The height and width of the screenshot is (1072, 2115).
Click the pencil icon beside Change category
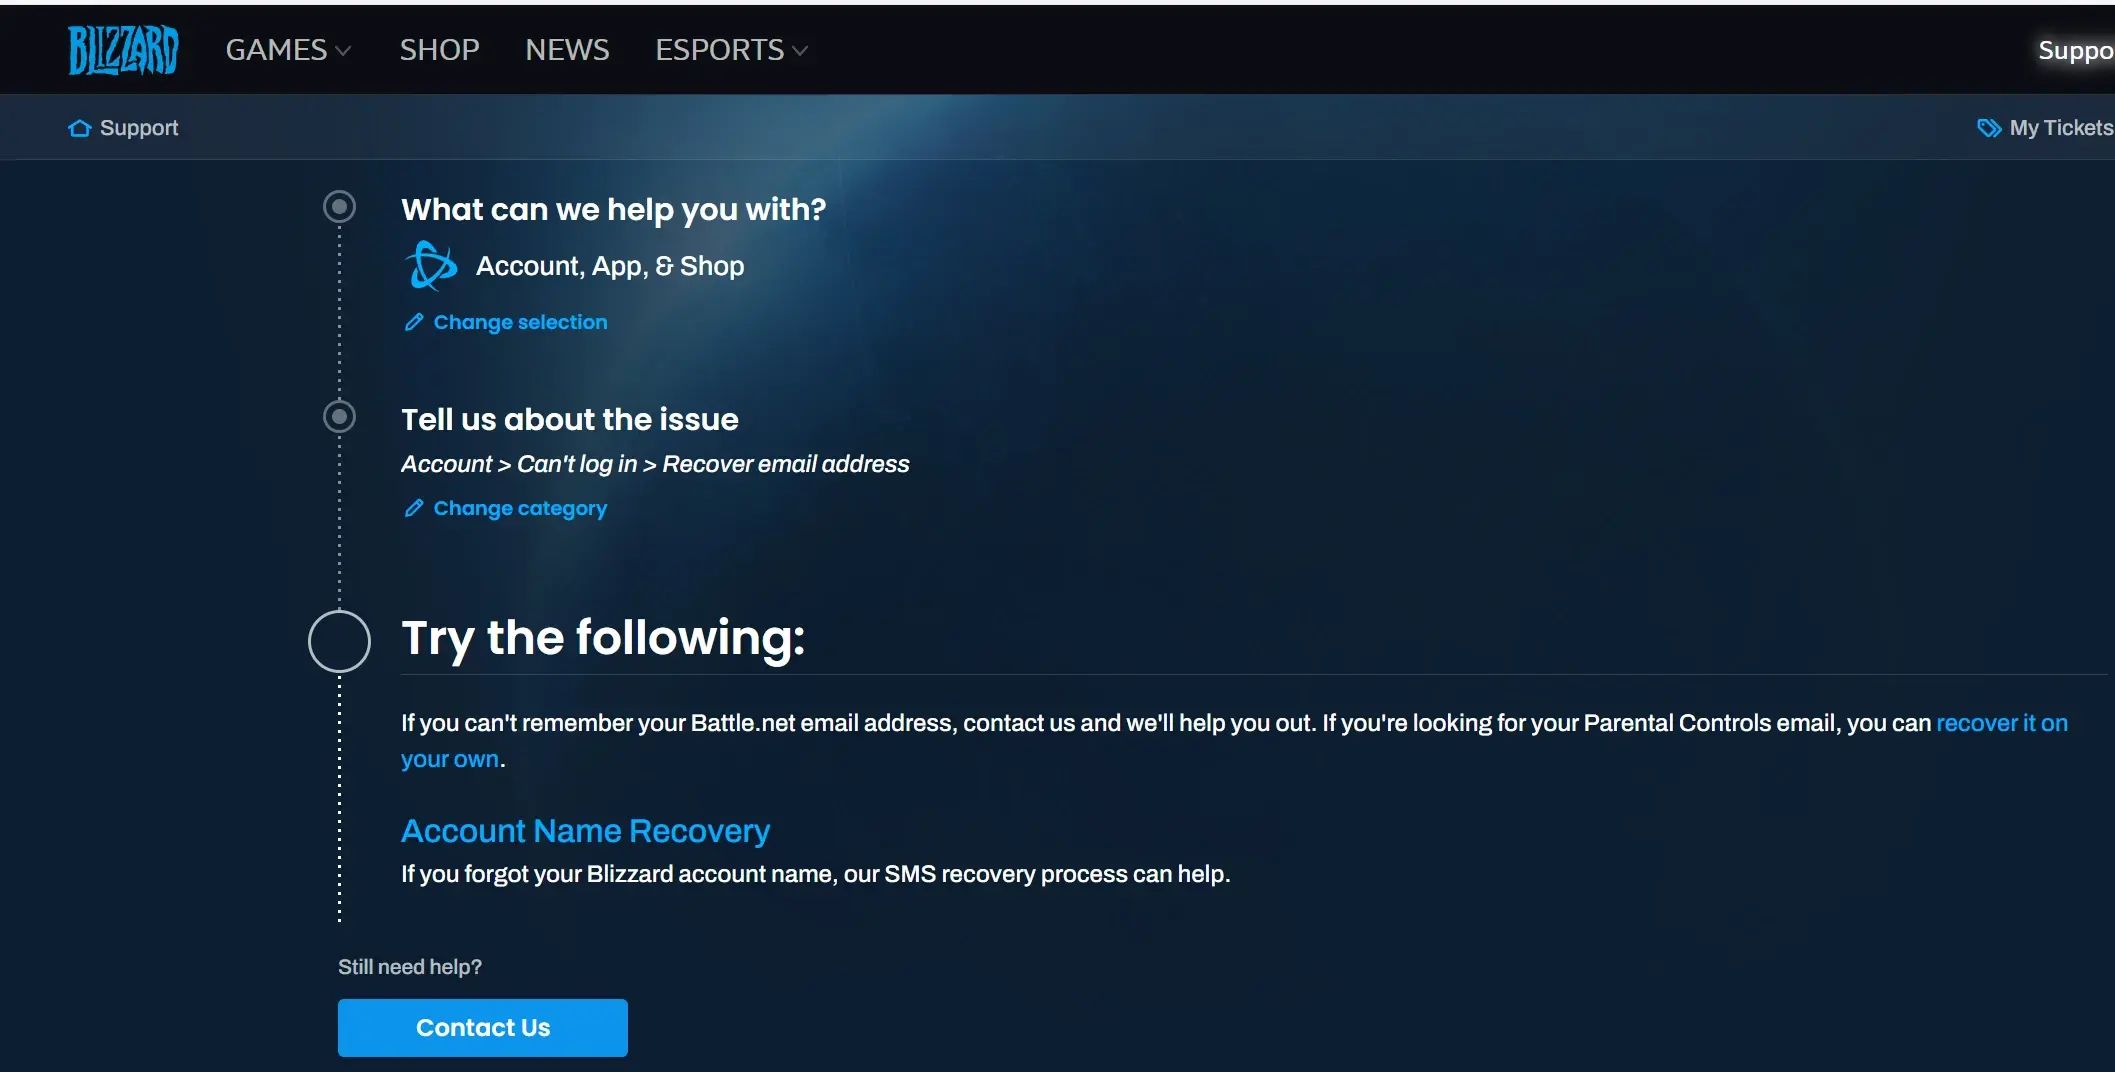(x=413, y=508)
